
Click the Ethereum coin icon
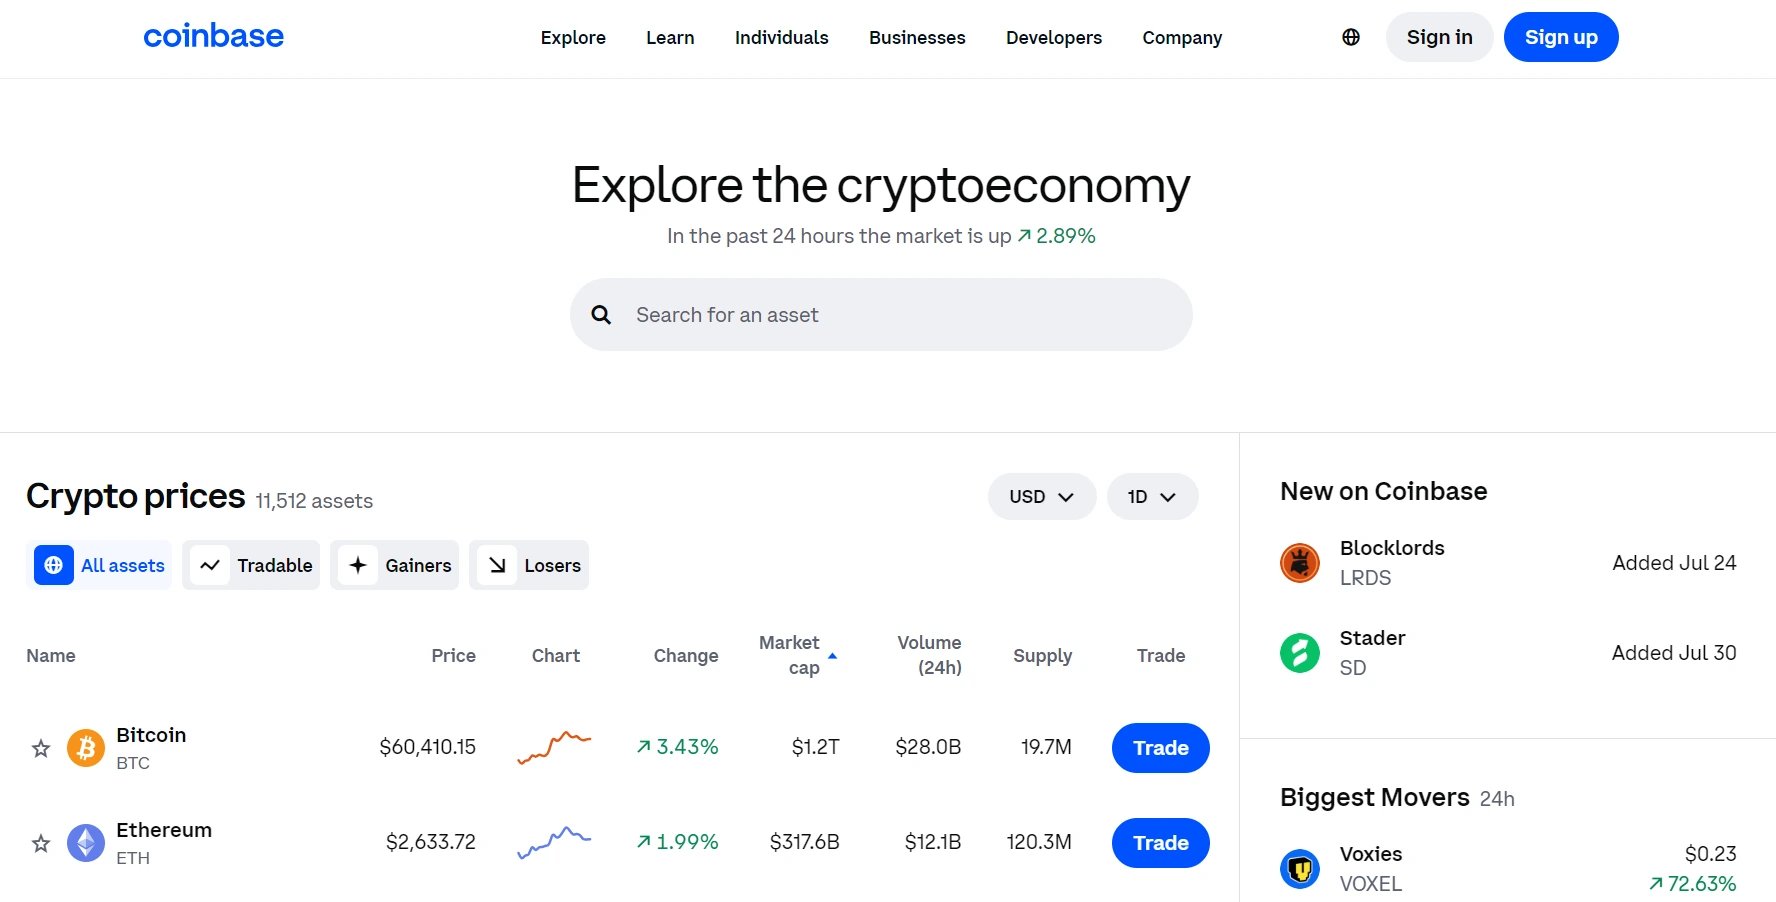(86, 843)
